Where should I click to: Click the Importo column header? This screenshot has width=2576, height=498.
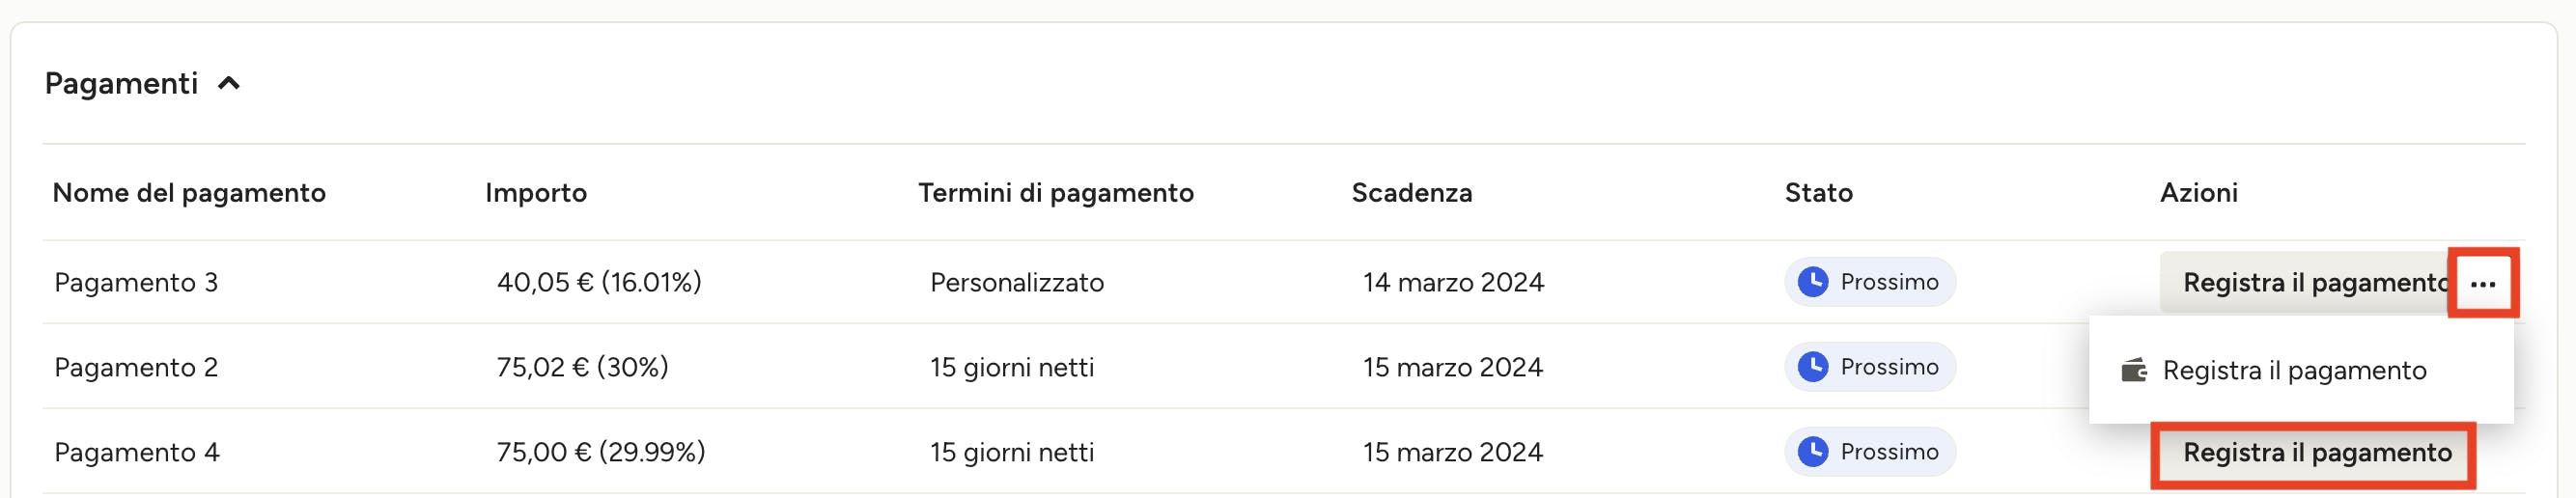(535, 193)
